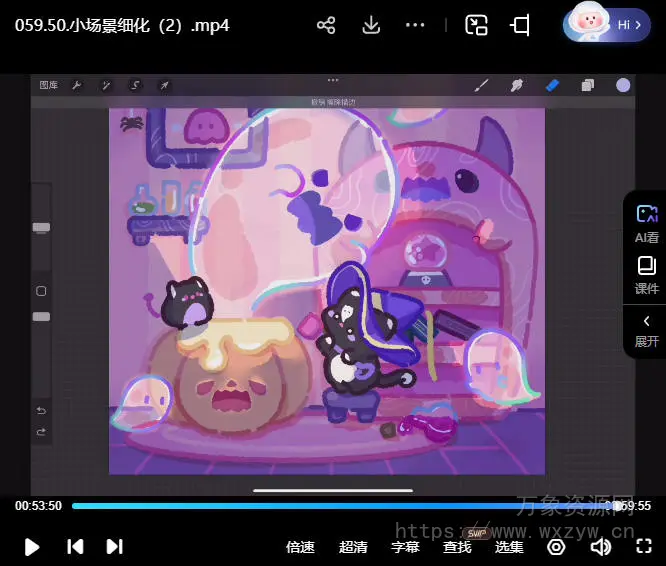Screen dimensions: 666x566
Task: Skip to the previous video
Action: [x=75, y=546]
